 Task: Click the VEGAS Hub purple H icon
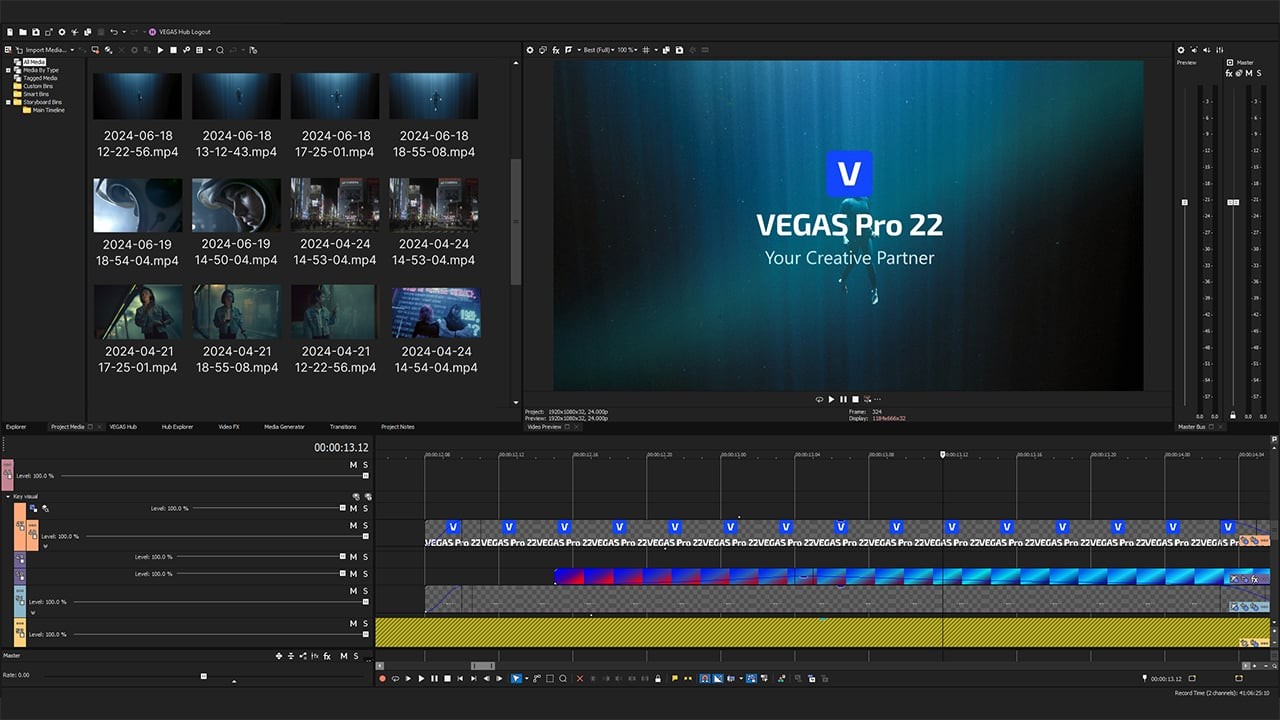tap(152, 32)
